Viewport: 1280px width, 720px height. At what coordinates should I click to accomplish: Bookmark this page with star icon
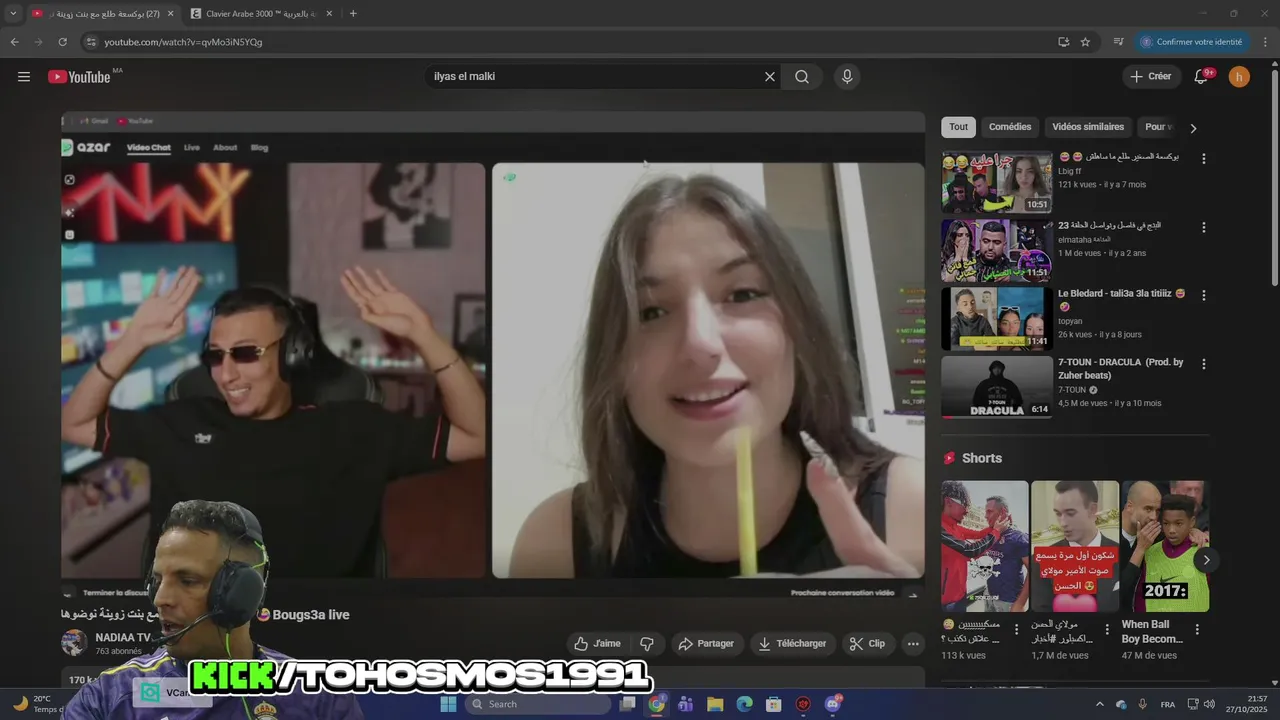click(1085, 42)
